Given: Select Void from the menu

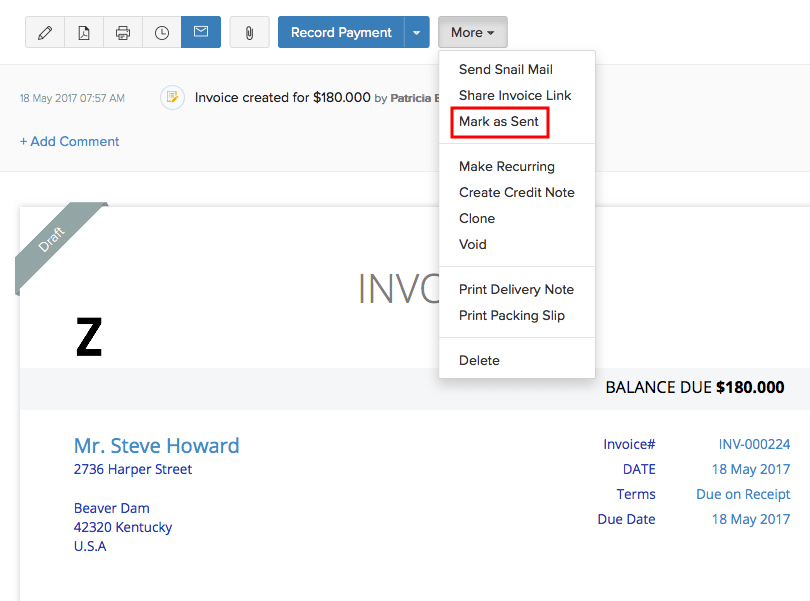Looking at the screenshot, I should point(473,244).
